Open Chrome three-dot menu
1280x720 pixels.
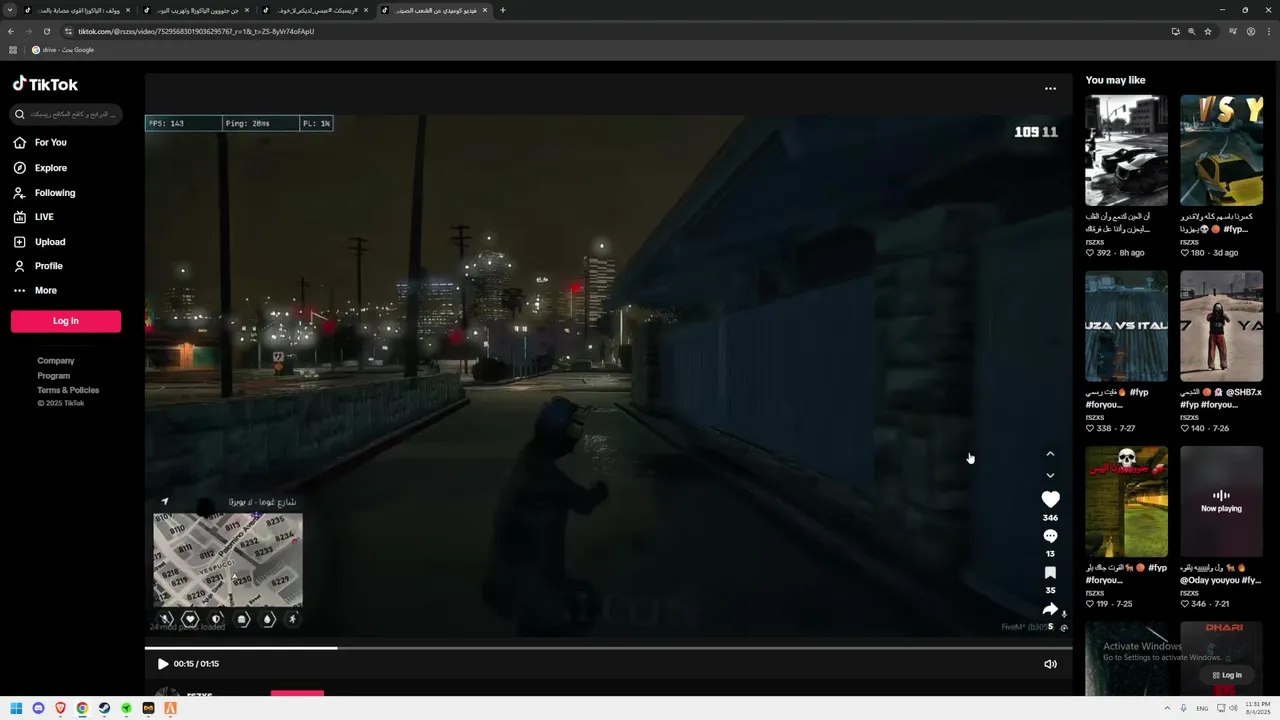point(1269,31)
